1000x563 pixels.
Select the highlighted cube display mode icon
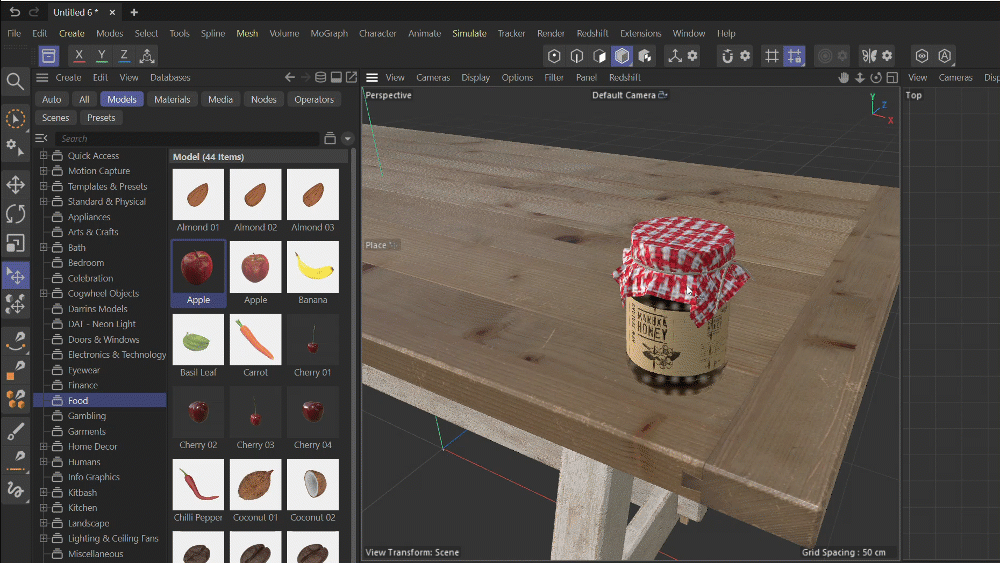(x=622, y=55)
